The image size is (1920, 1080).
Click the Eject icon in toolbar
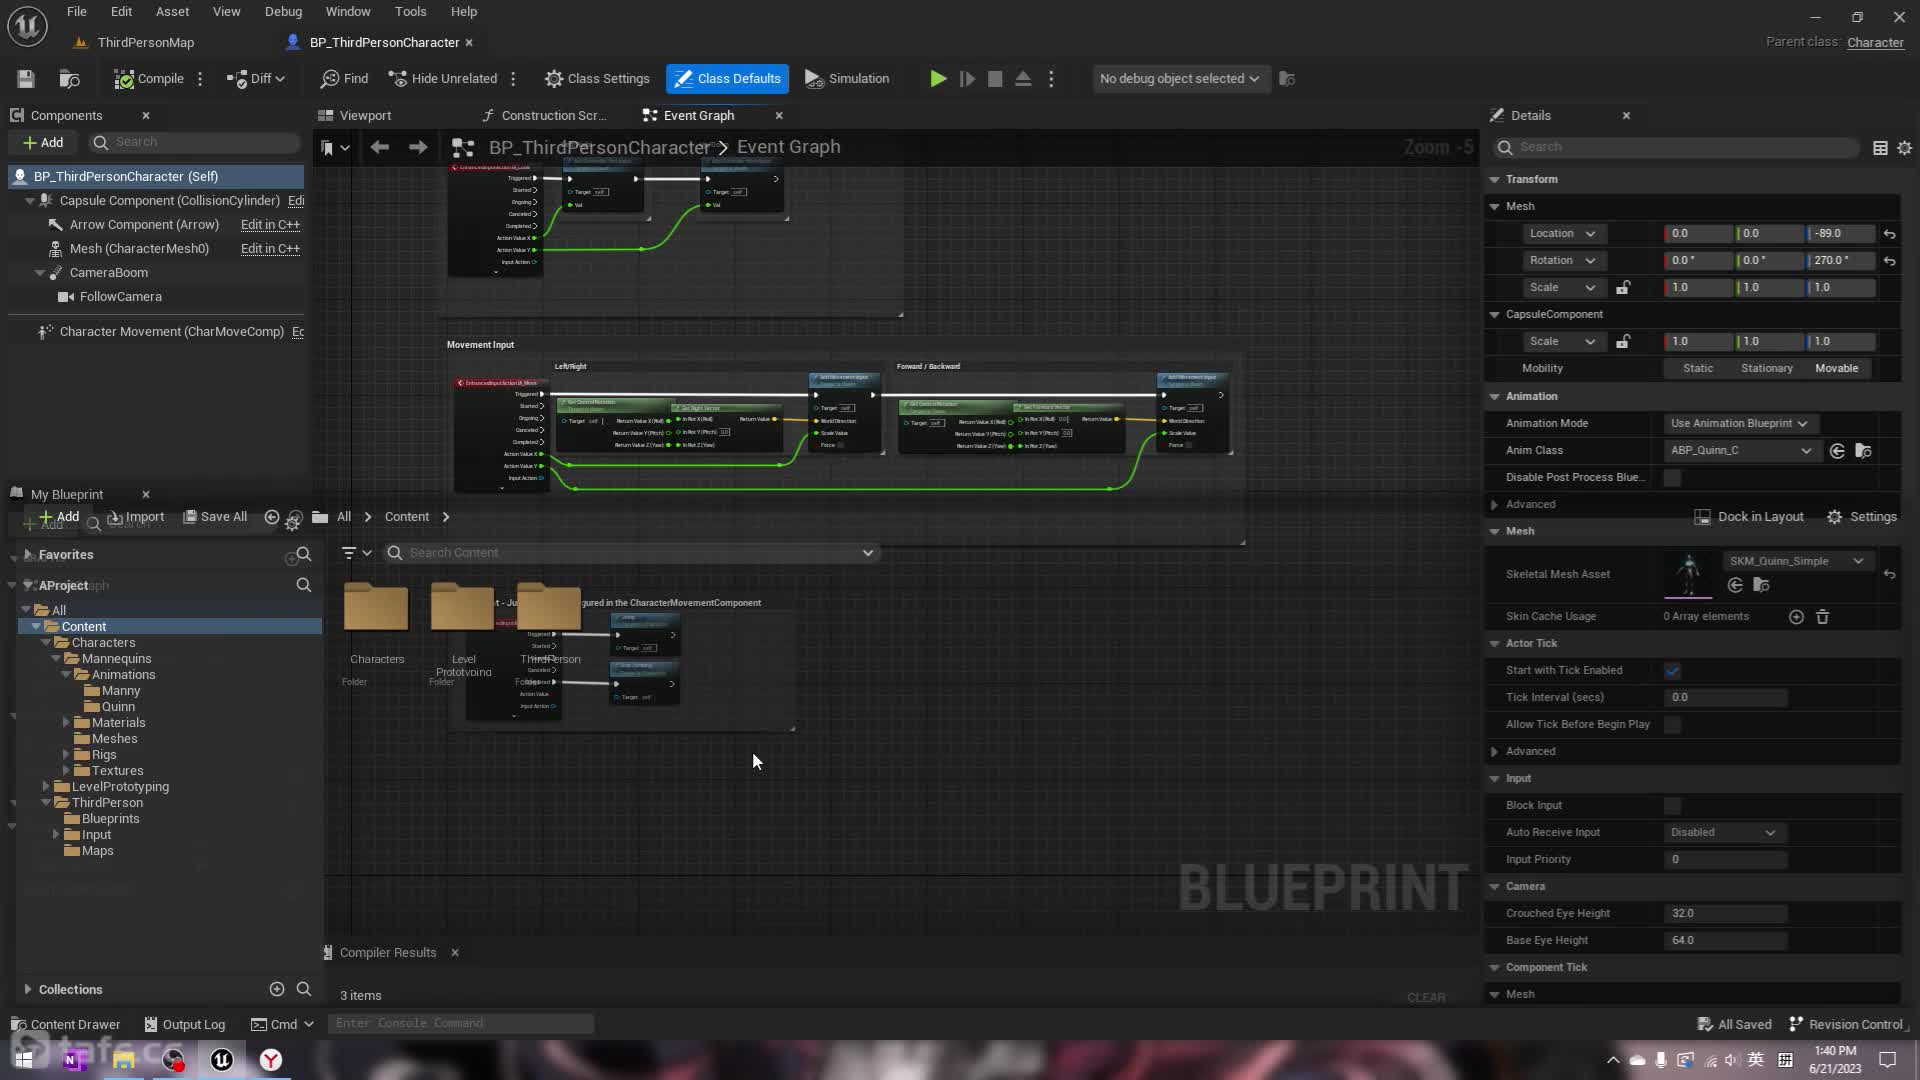(x=1023, y=79)
